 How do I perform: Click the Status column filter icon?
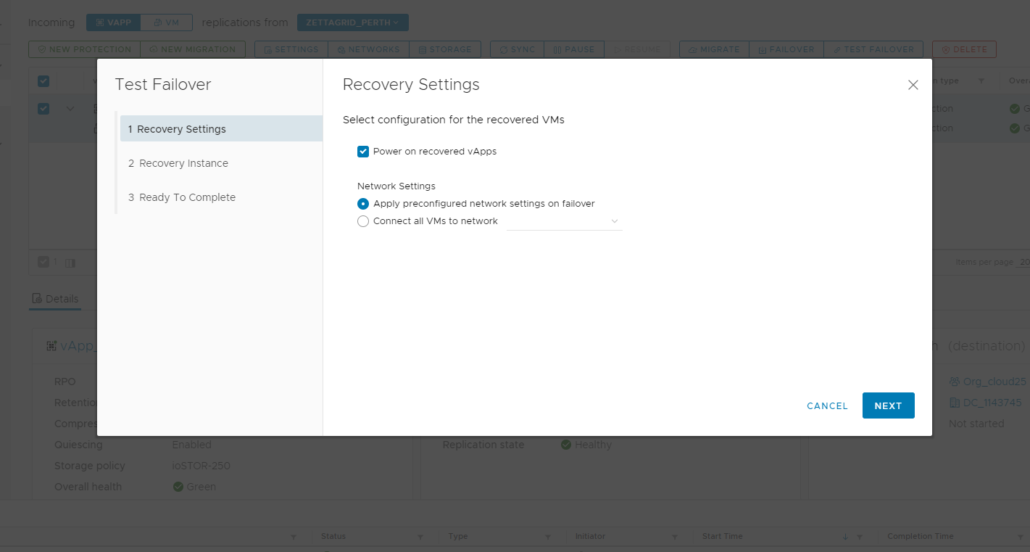[420, 537]
